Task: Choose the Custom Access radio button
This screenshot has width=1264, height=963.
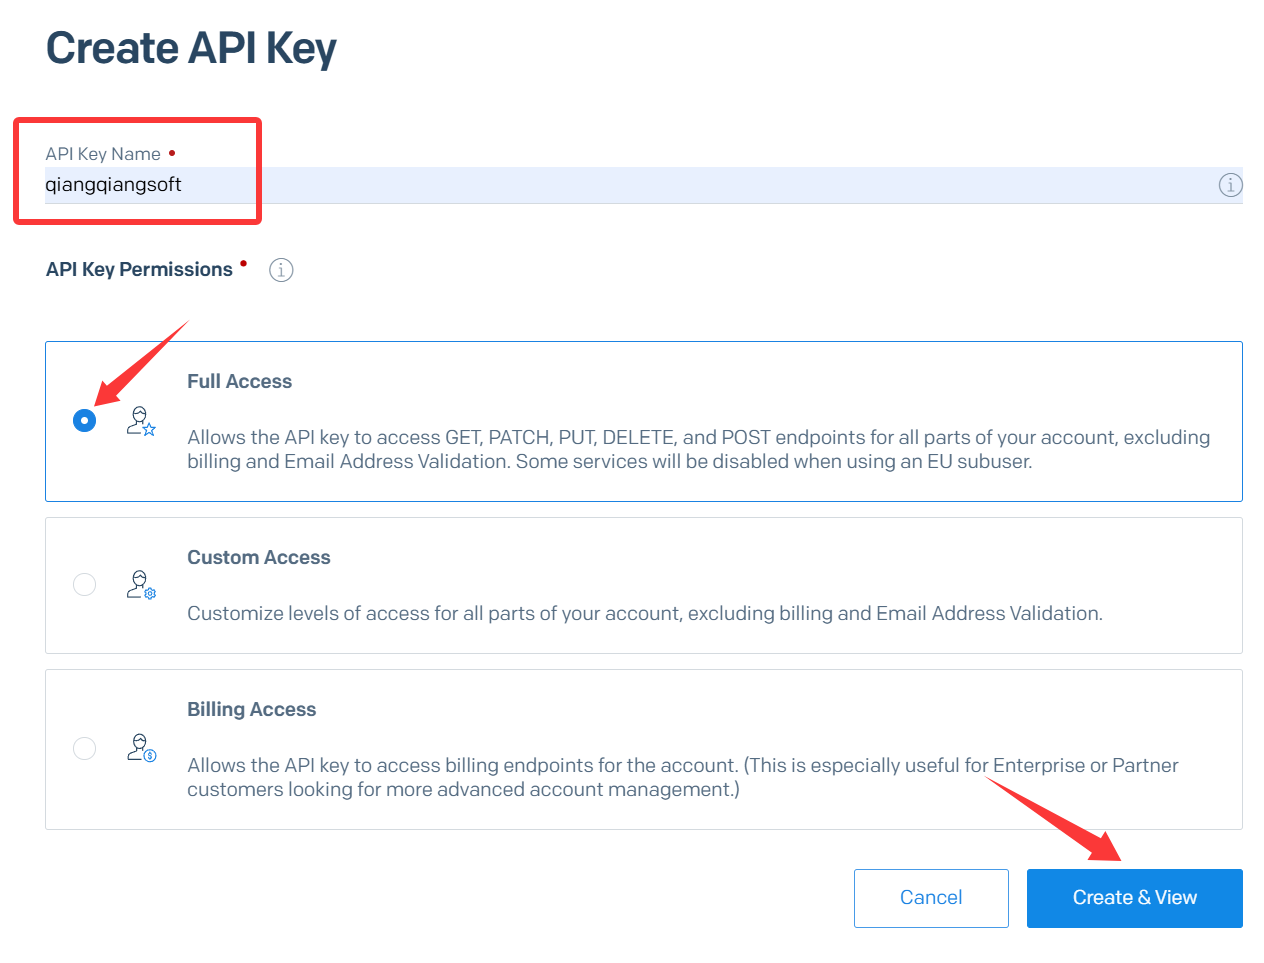Action: (85, 584)
